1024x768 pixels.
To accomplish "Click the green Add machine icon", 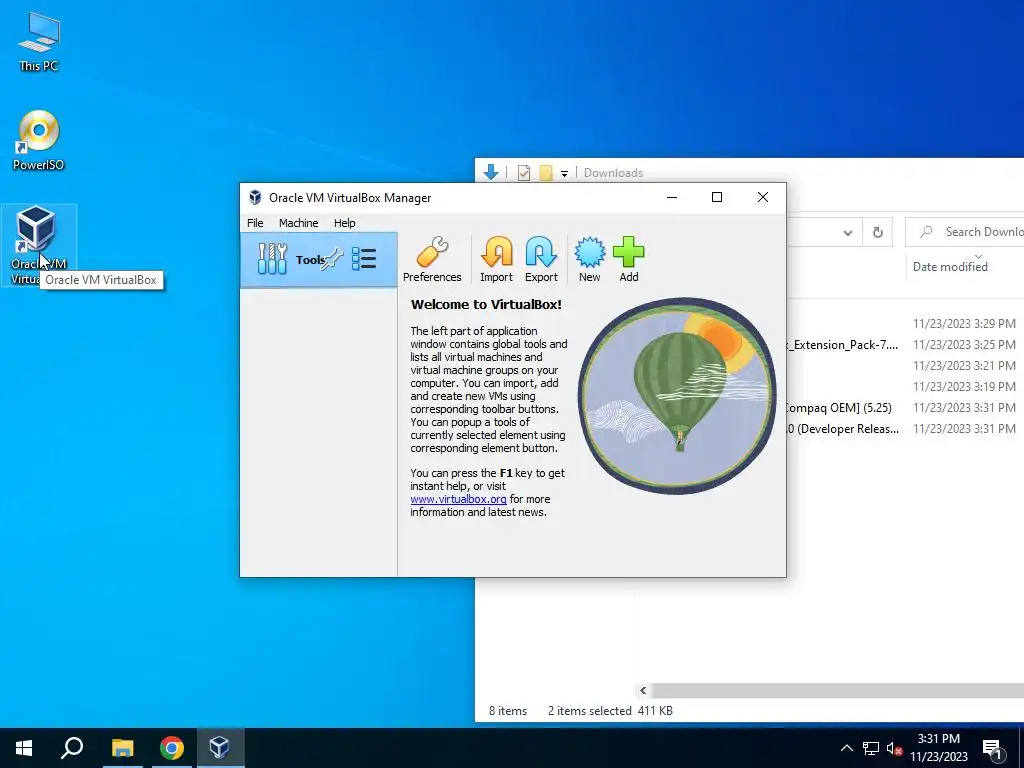I will click(628, 260).
